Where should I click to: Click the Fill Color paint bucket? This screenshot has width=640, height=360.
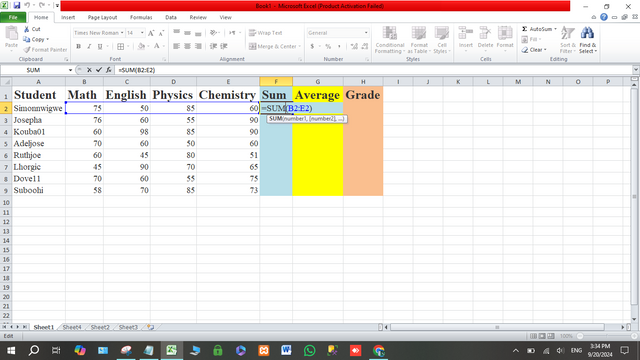[141, 47]
